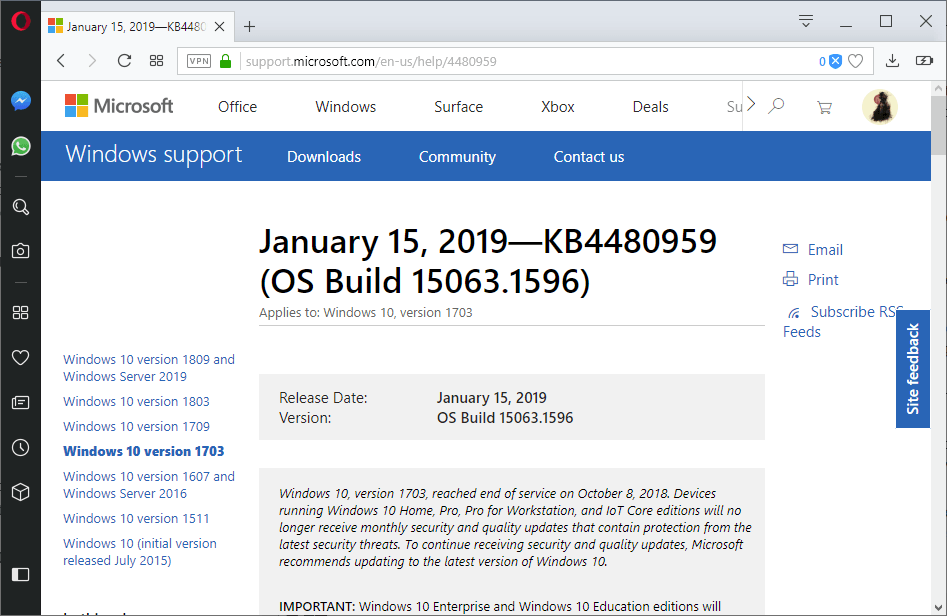Open extensions cube icon in the sidebar

(x=21, y=492)
